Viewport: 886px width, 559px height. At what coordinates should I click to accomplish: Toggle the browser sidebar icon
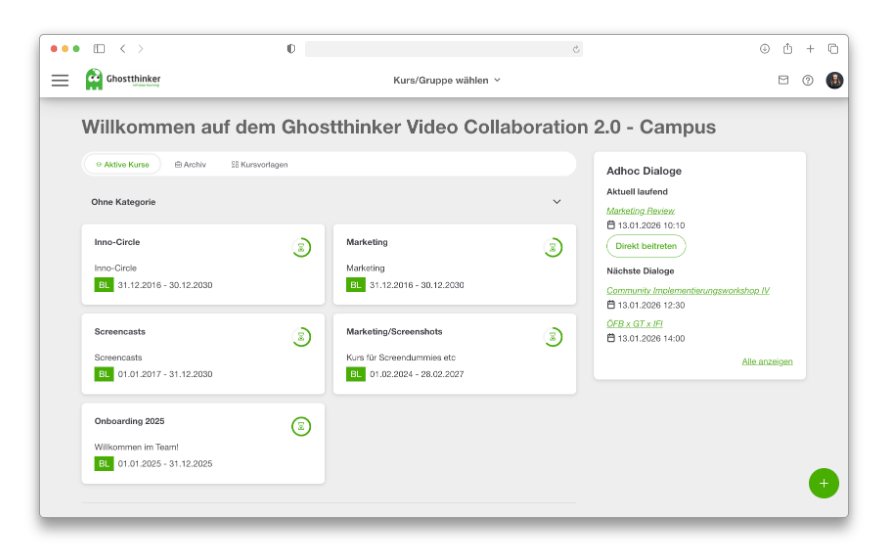click(99, 49)
